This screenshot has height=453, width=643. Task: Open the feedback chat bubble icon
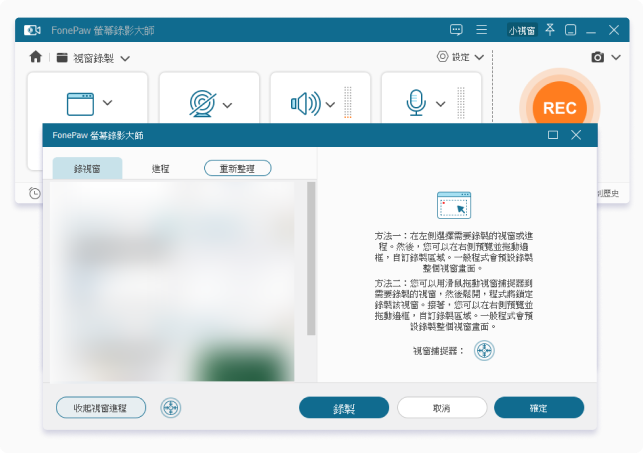pyautogui.click(x=456, y=30)
